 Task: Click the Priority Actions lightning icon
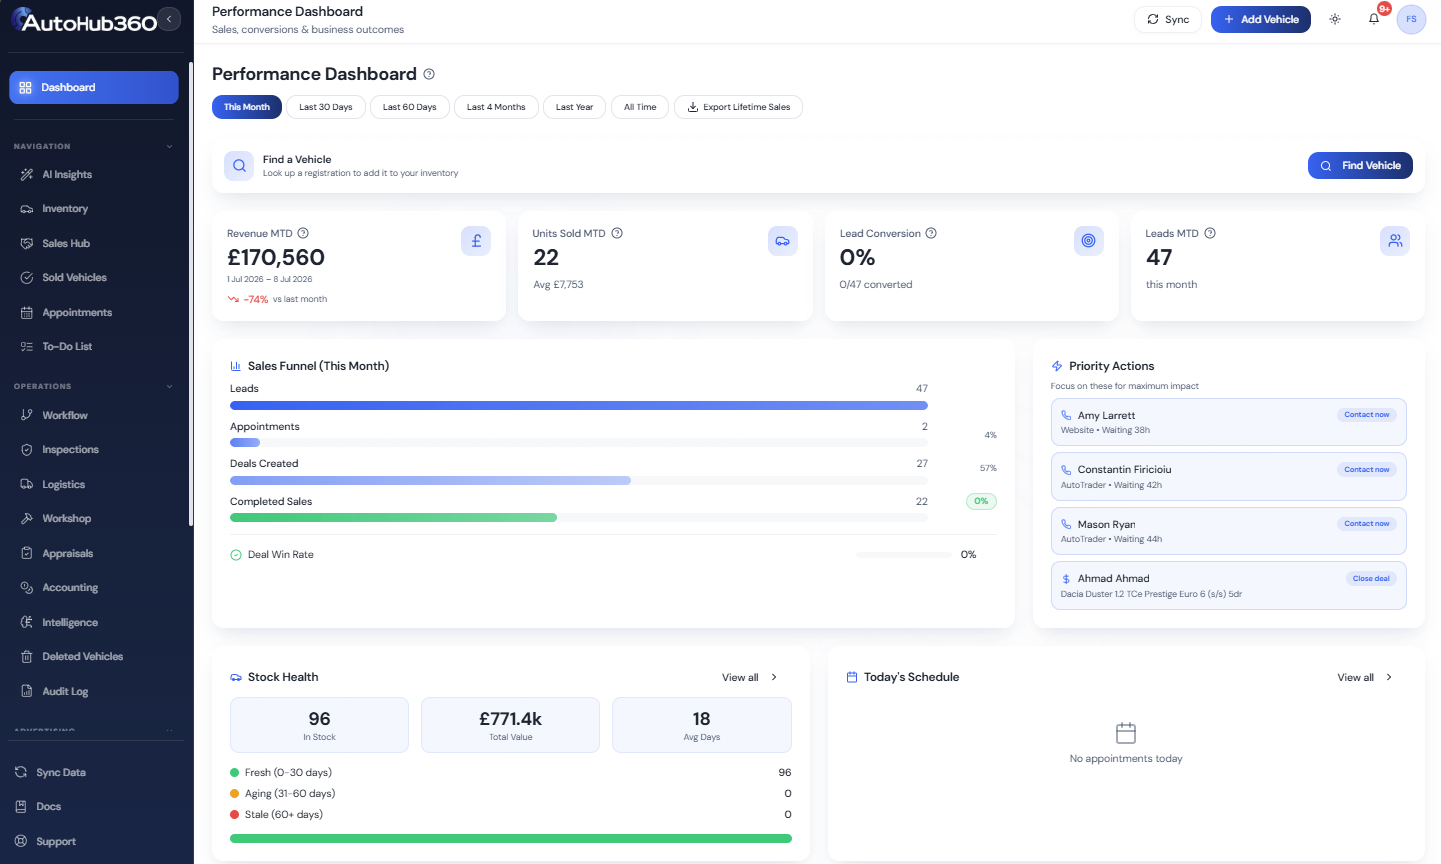(x=1057, y=366)
